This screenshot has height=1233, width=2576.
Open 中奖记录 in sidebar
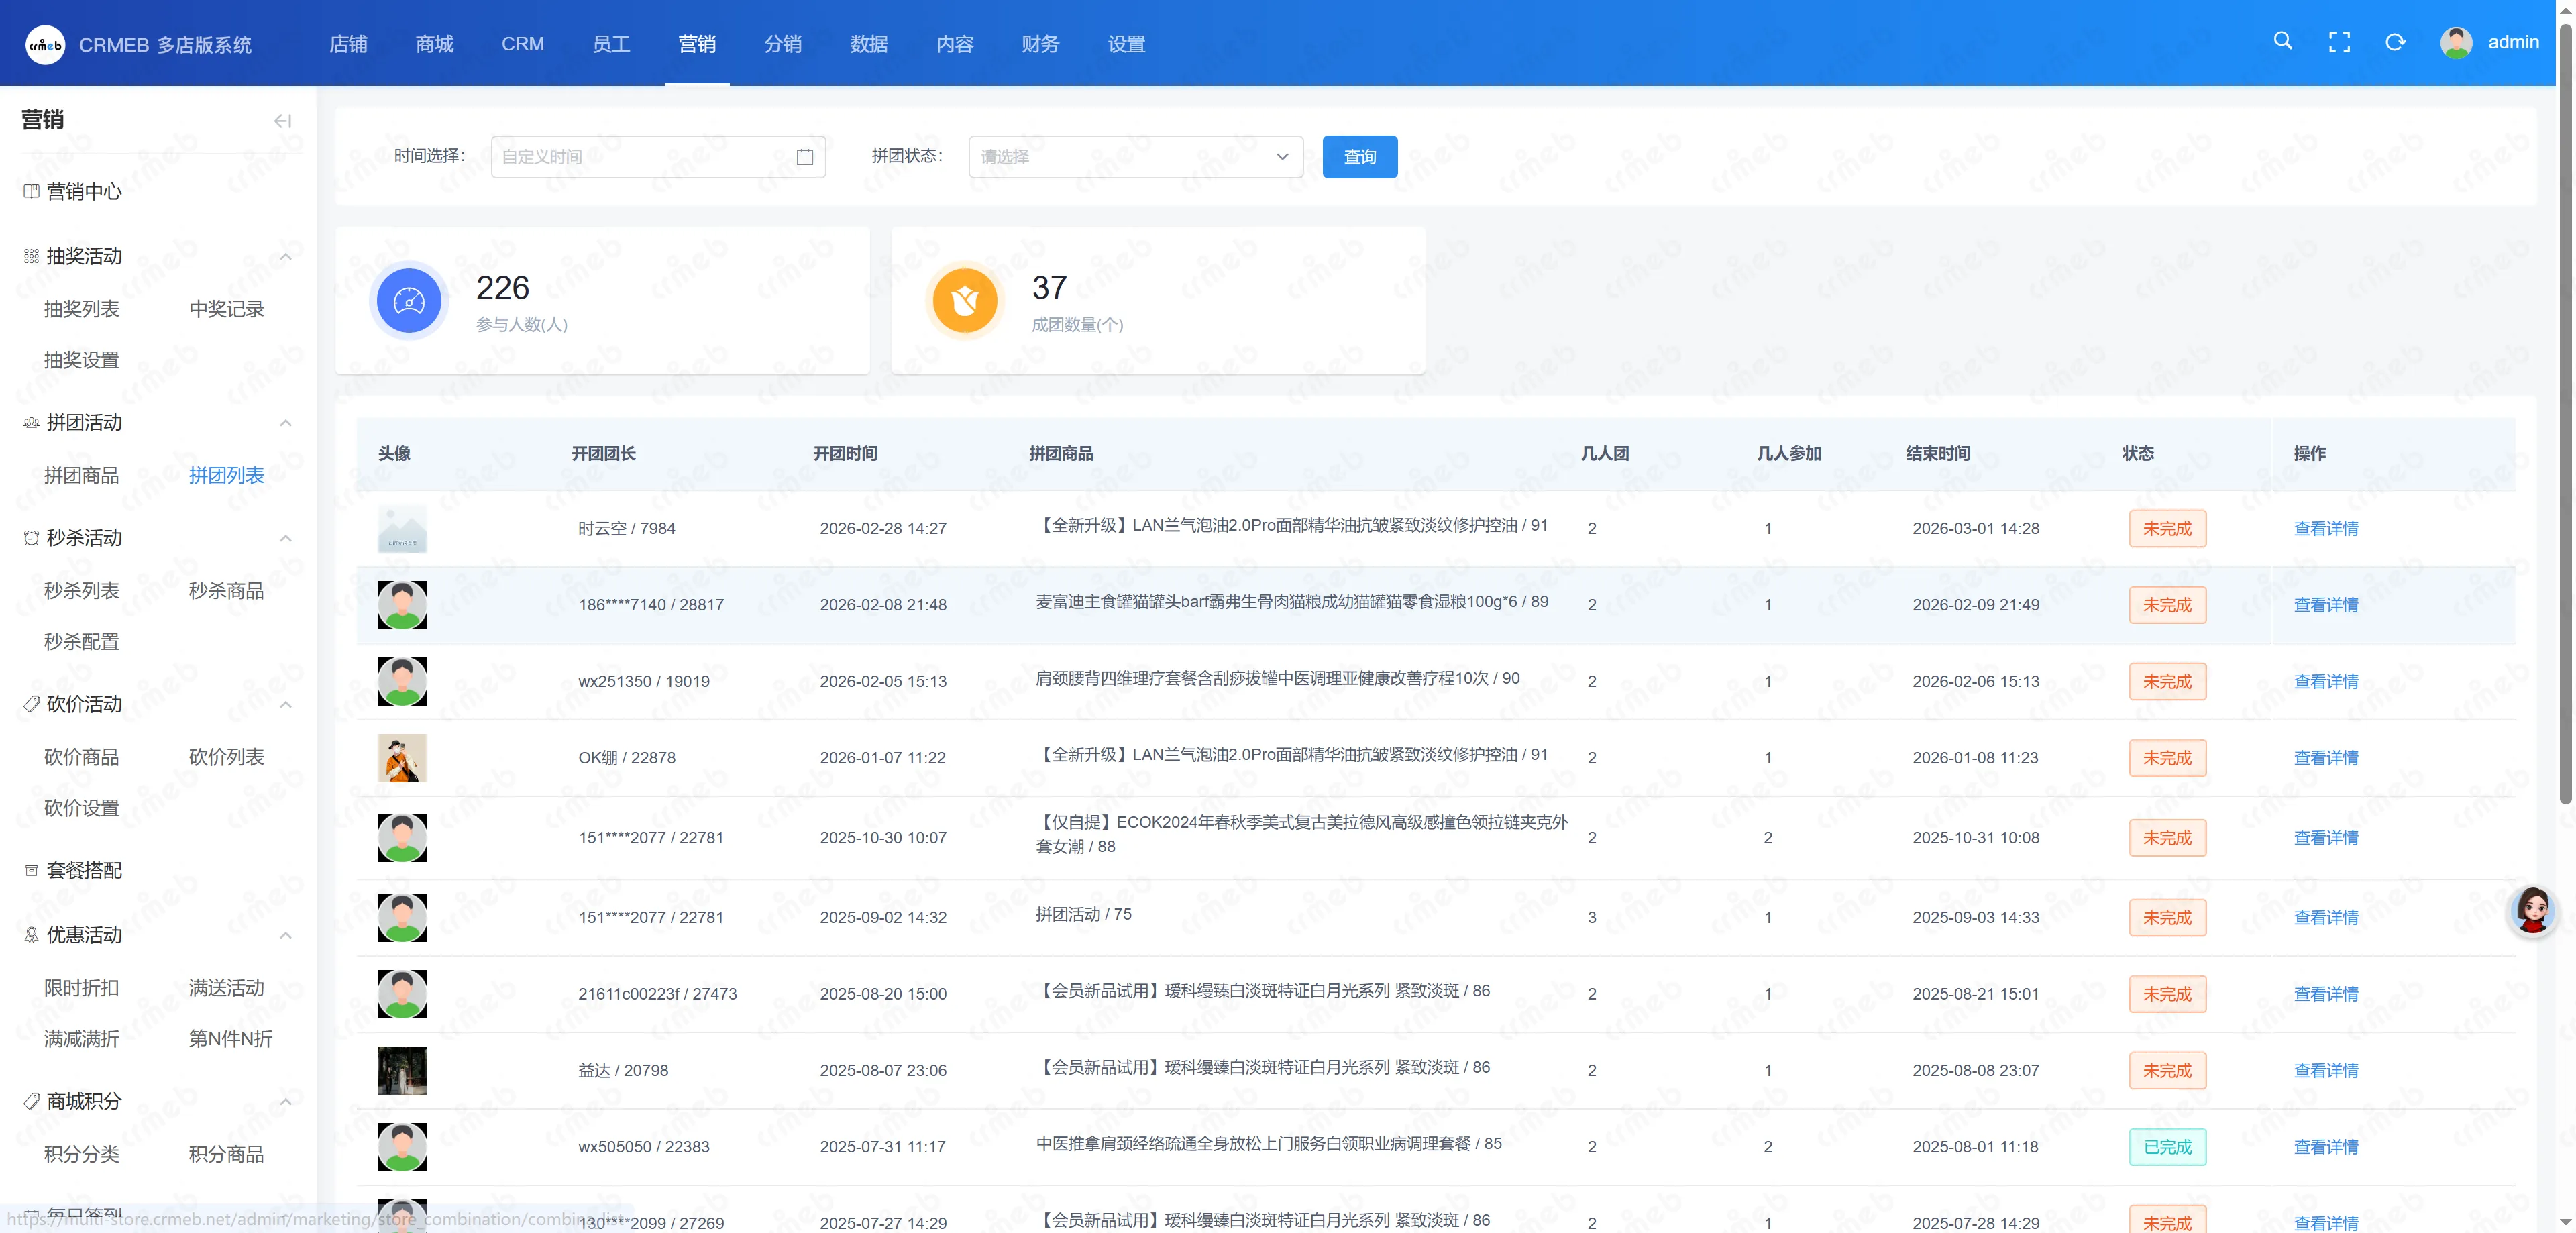[227, 309]
